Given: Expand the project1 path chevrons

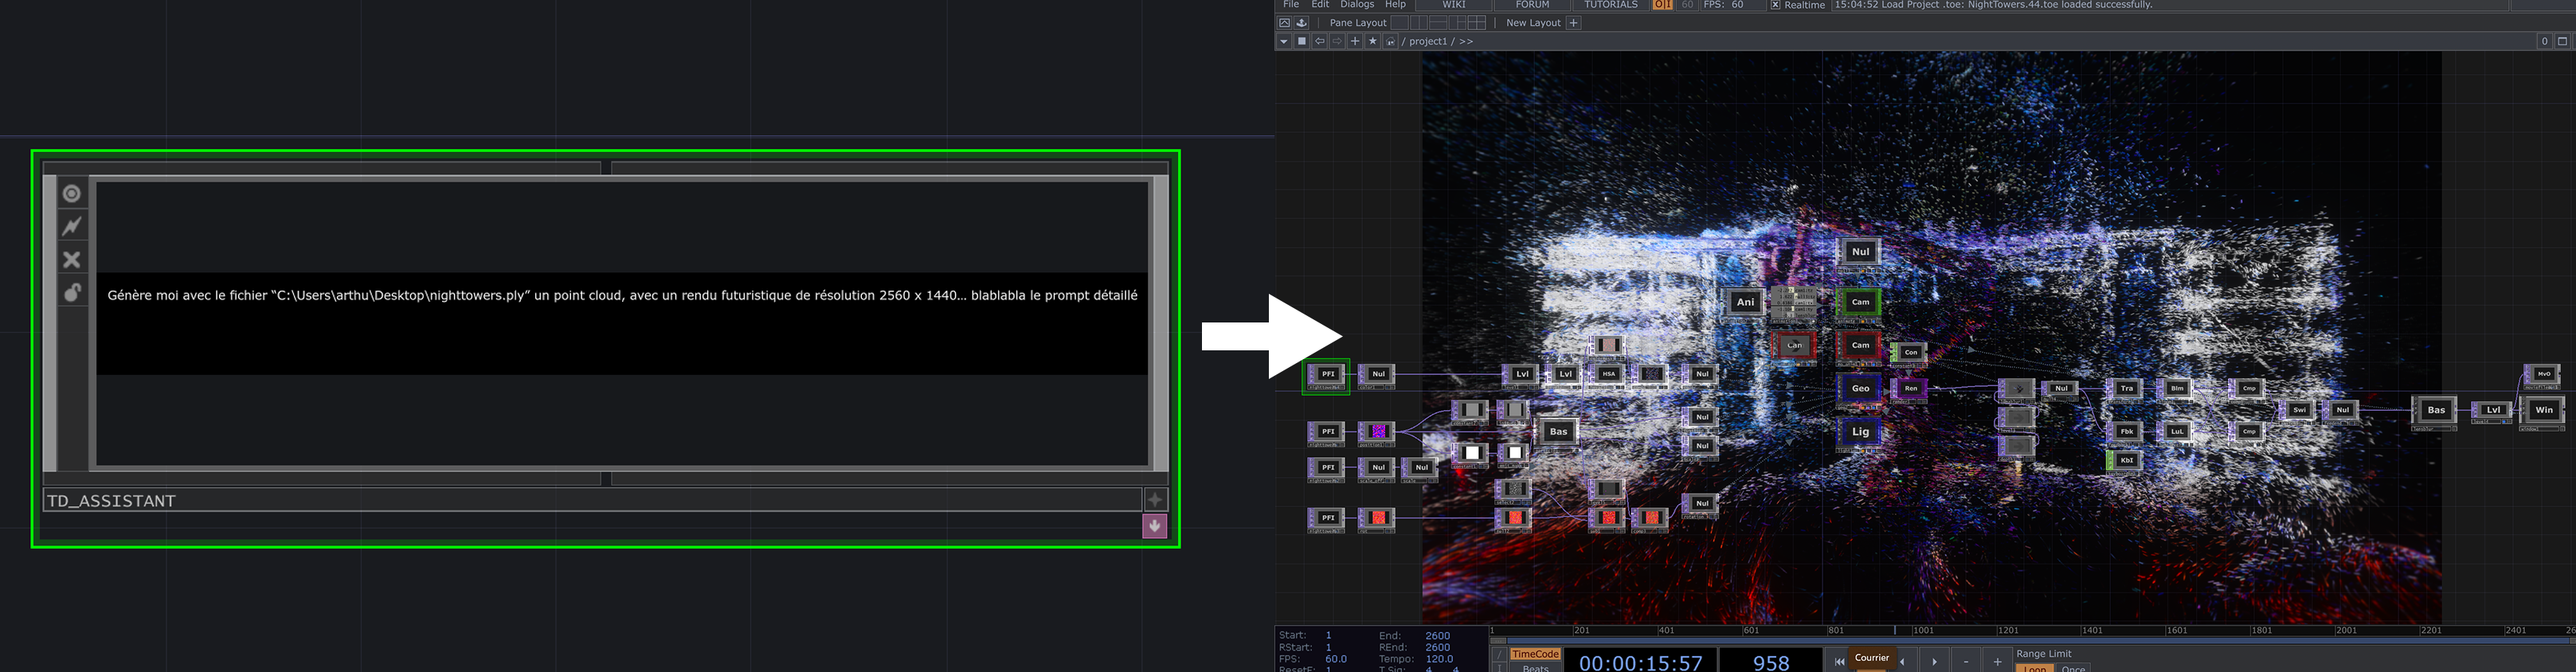Looking at the screenshot, I should click(x=1466, y=41).
